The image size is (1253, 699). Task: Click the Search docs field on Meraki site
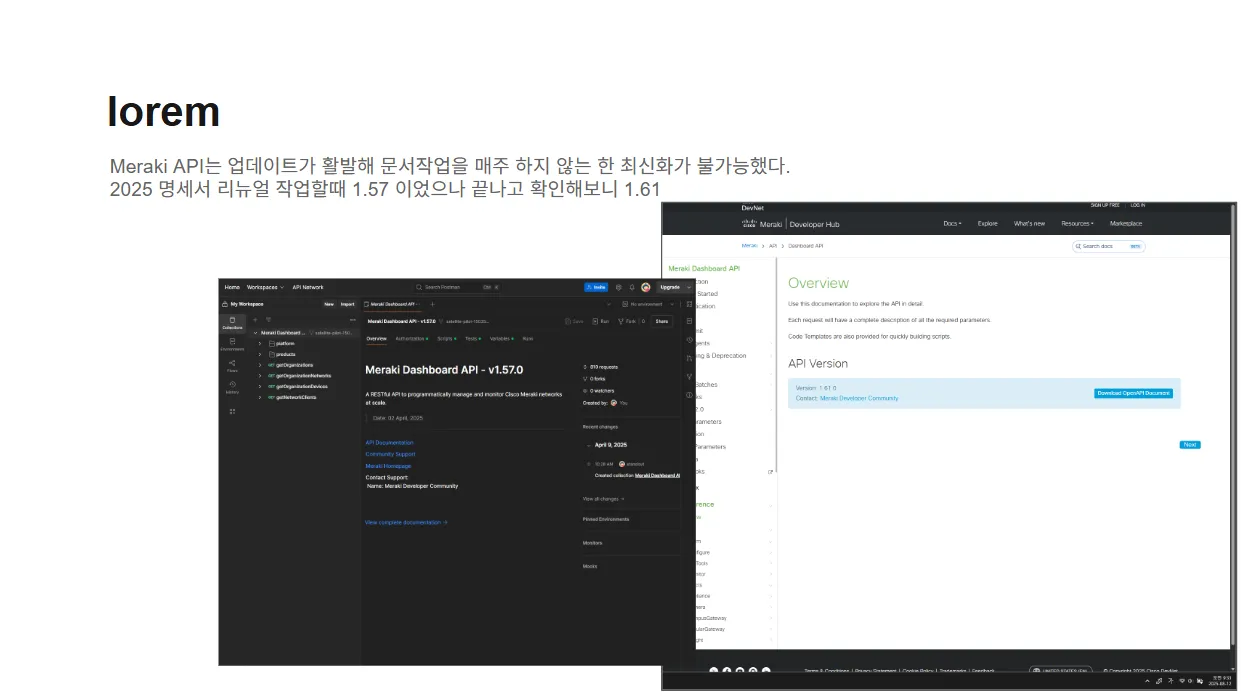click(x=1108, y=246)
